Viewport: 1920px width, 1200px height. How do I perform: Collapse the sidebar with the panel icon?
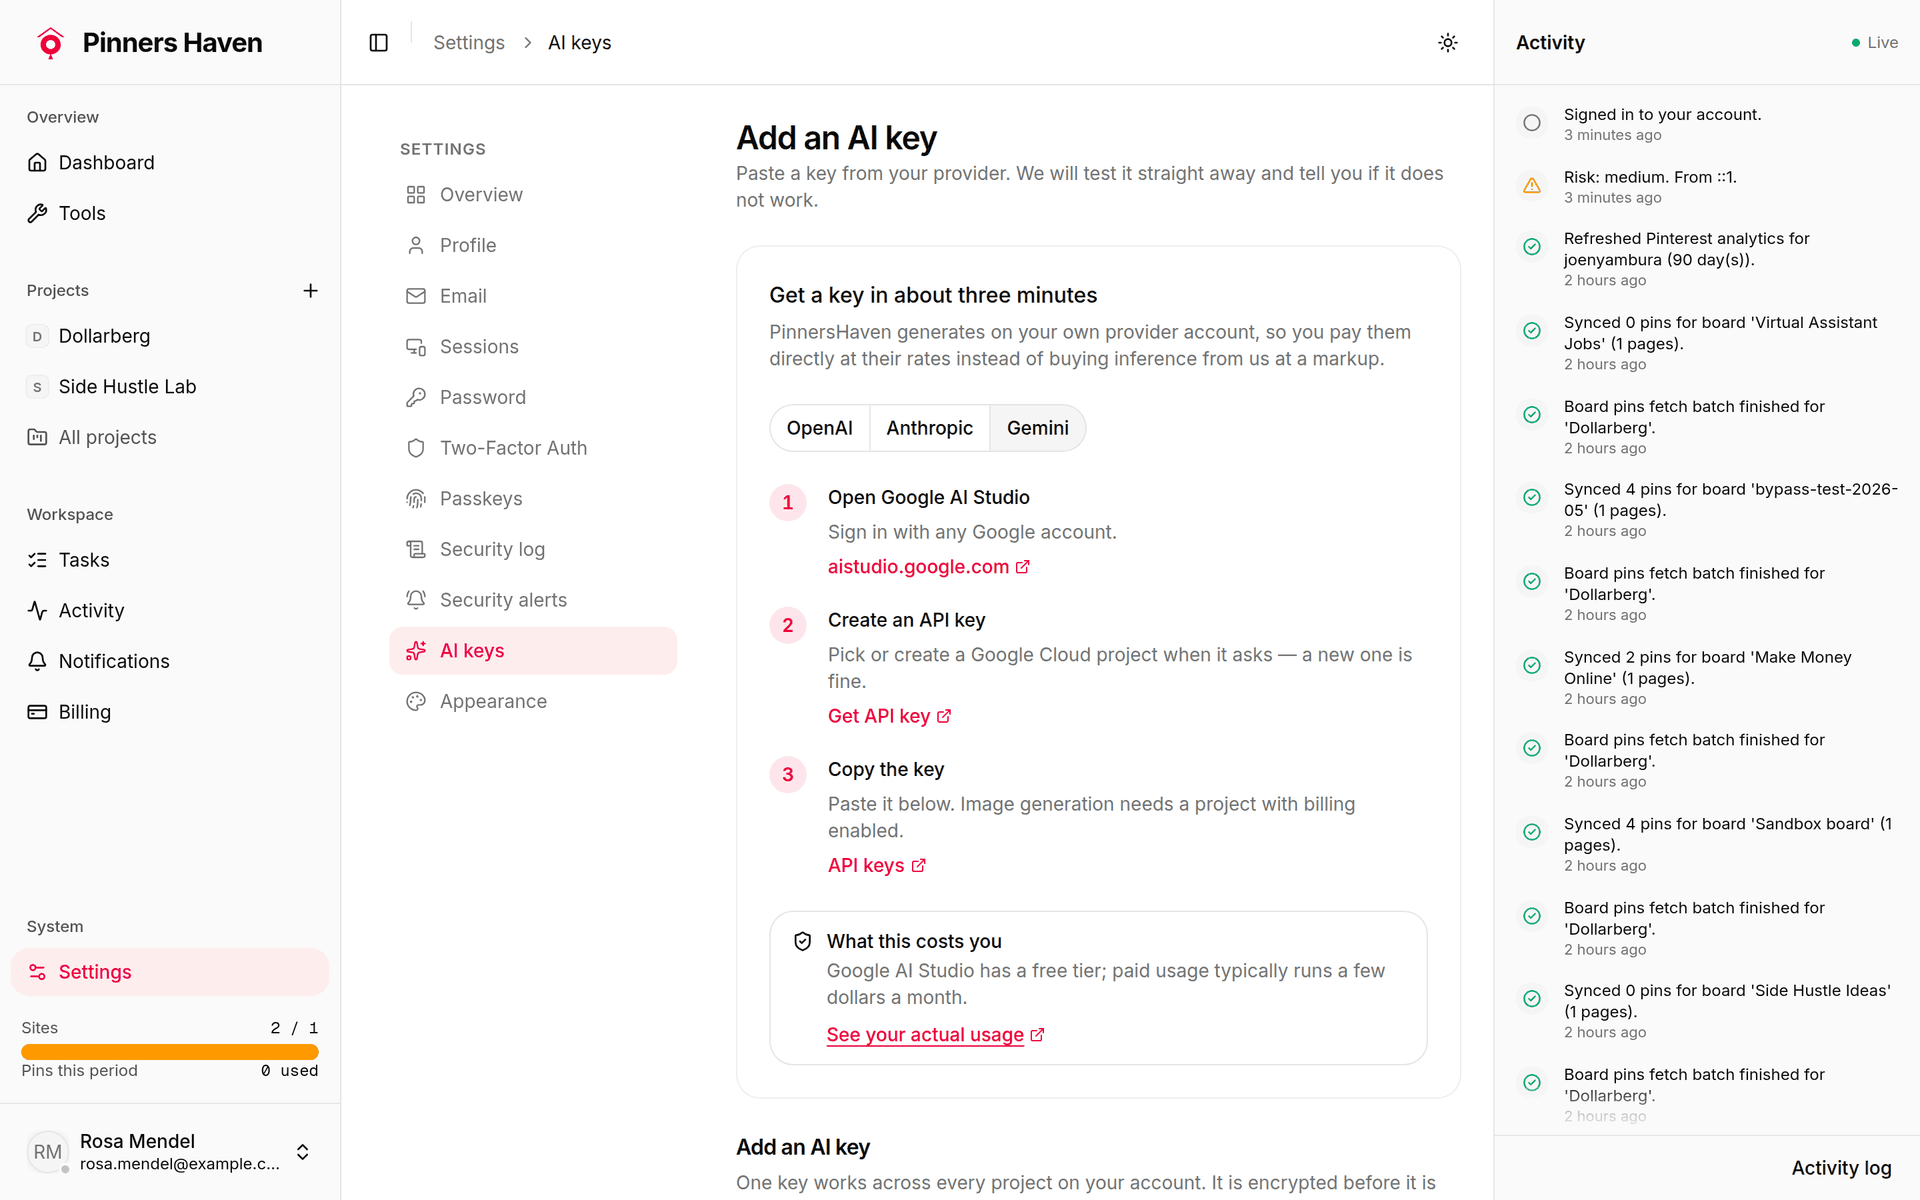[x=378, y=42]
